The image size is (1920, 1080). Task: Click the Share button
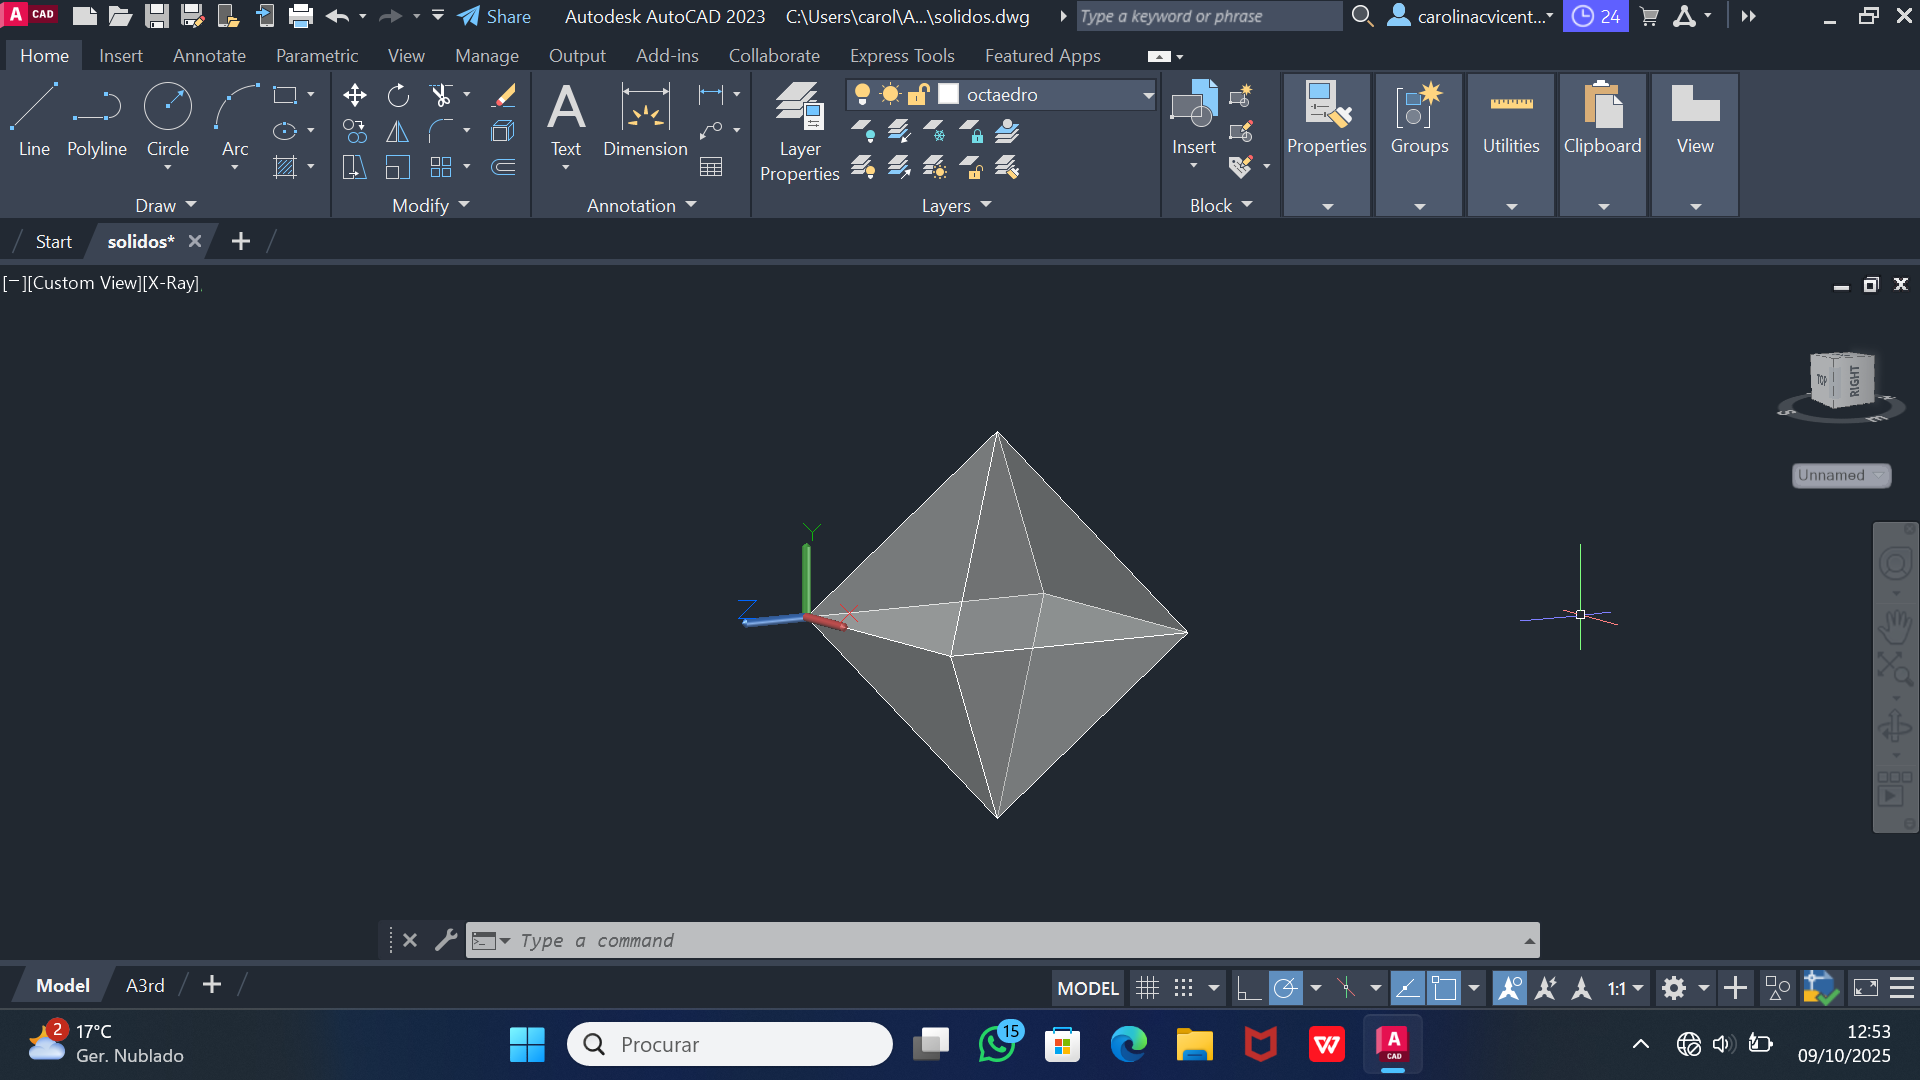[x=495, y=16]
